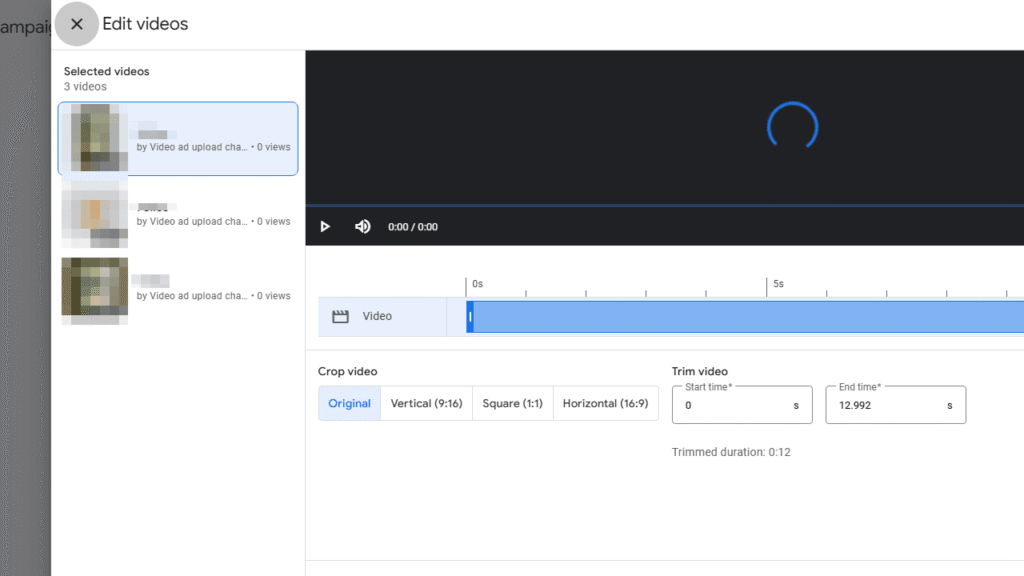This screenshot has height=576, width=1024.
Task: Mute the player using the speaker icon
Action: coord(362,226)
